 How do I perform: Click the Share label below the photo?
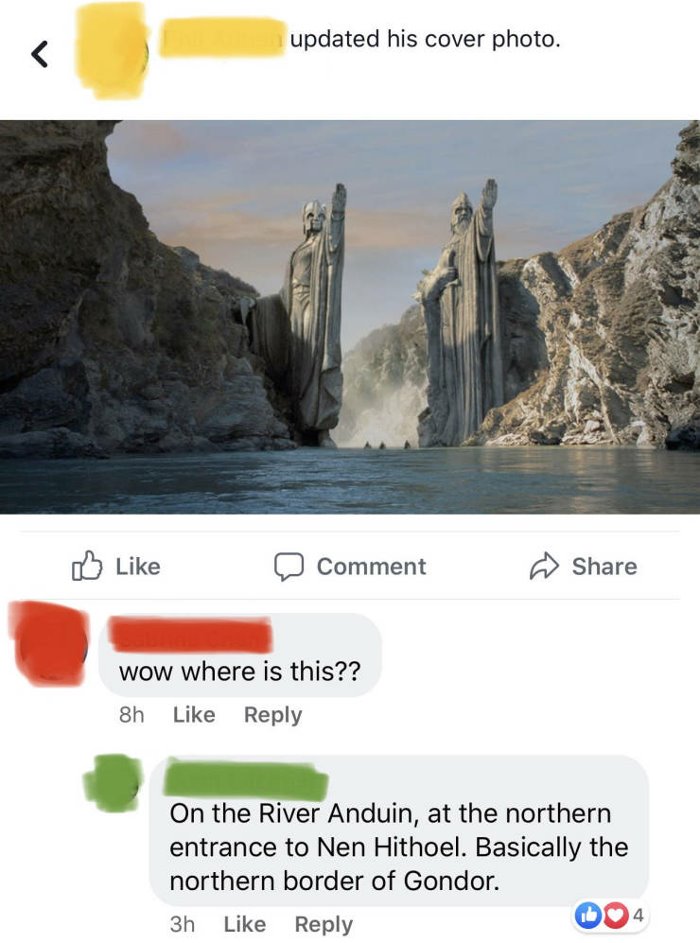coord(604,567)
